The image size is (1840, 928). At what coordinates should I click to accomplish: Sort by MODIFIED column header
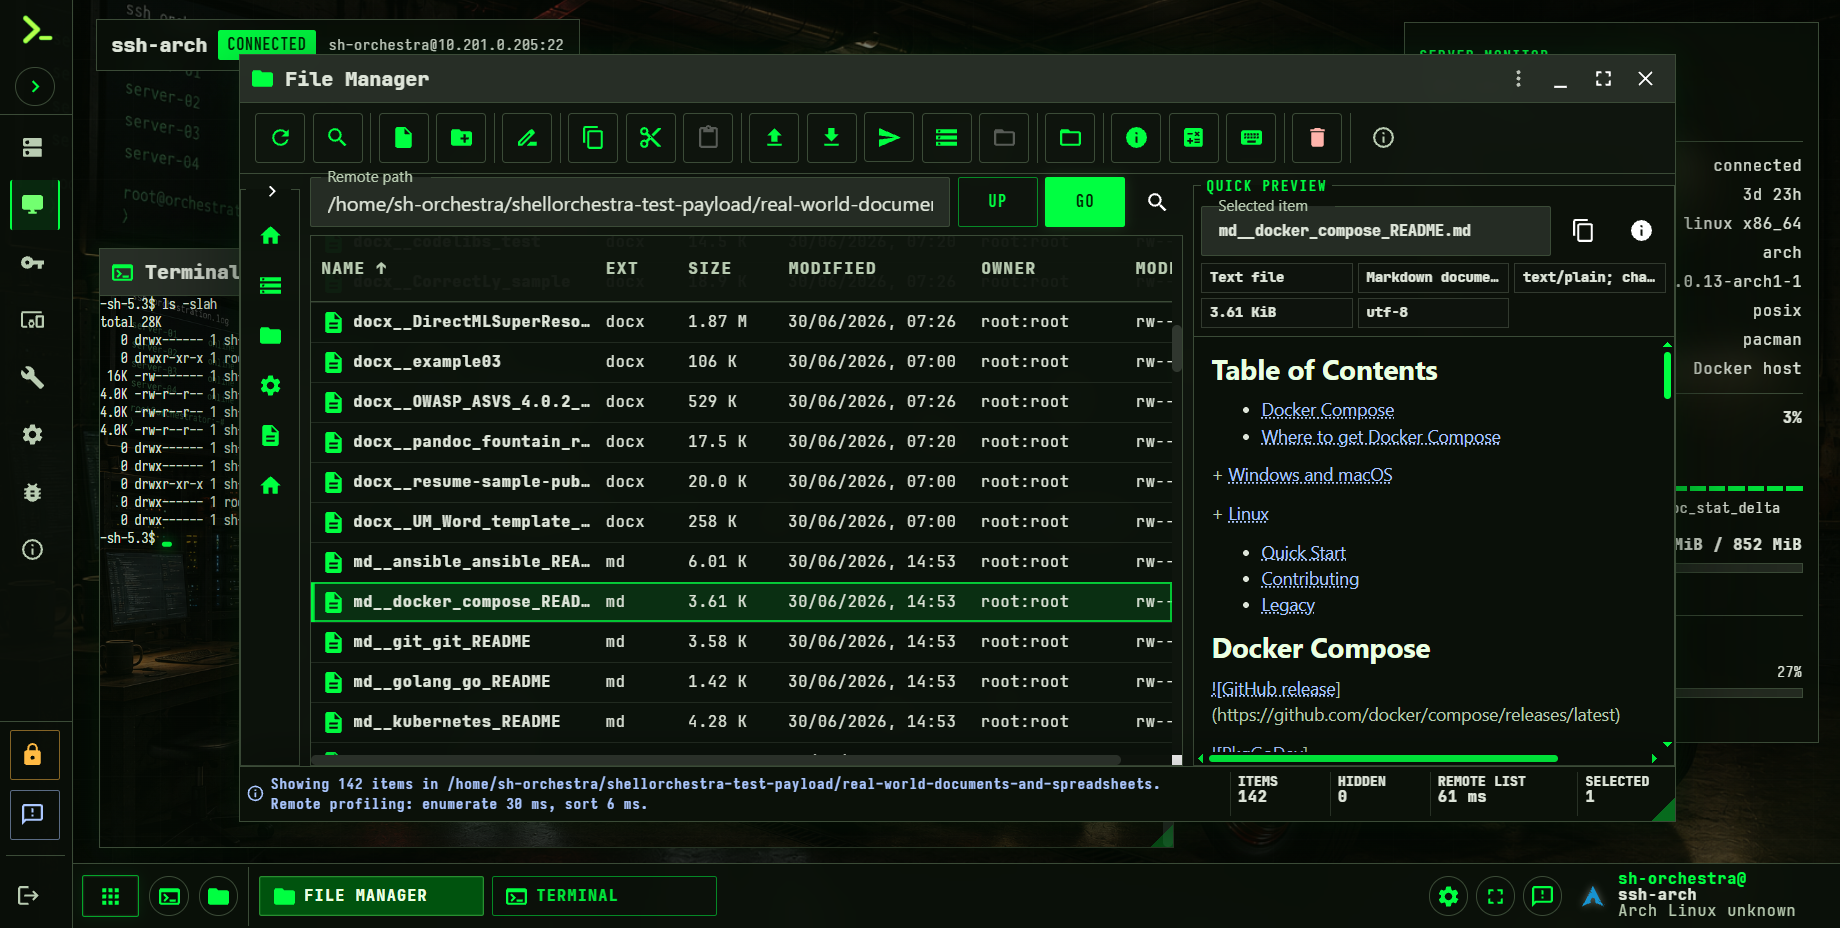832,268
